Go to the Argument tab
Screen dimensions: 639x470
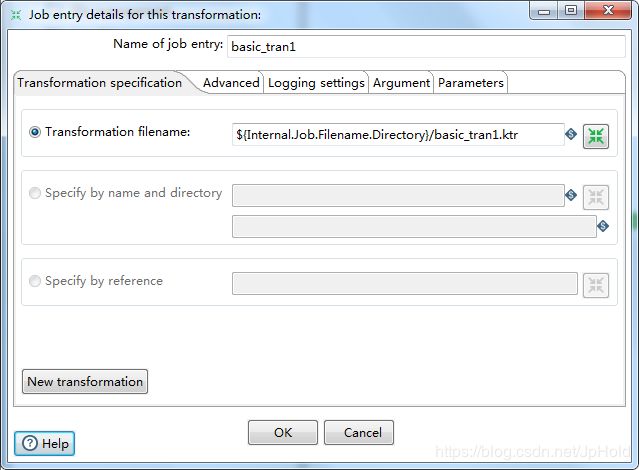(x=401, y=83)
